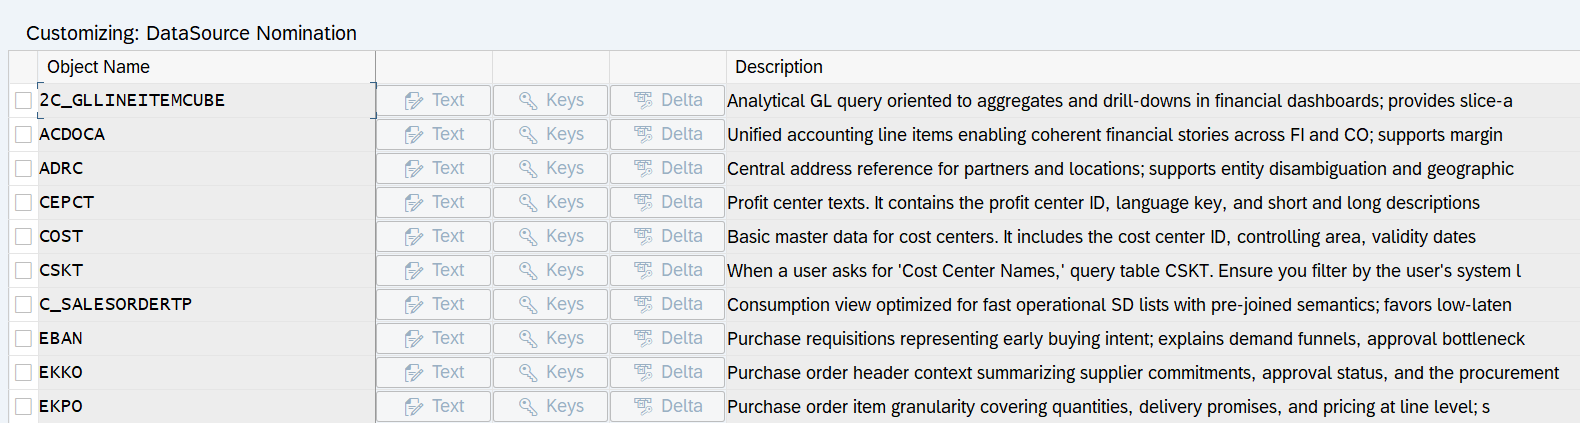
Task: Toggle the 2C_GLLINEITEMCUBE row checkbox
Action: pos(23,101)
